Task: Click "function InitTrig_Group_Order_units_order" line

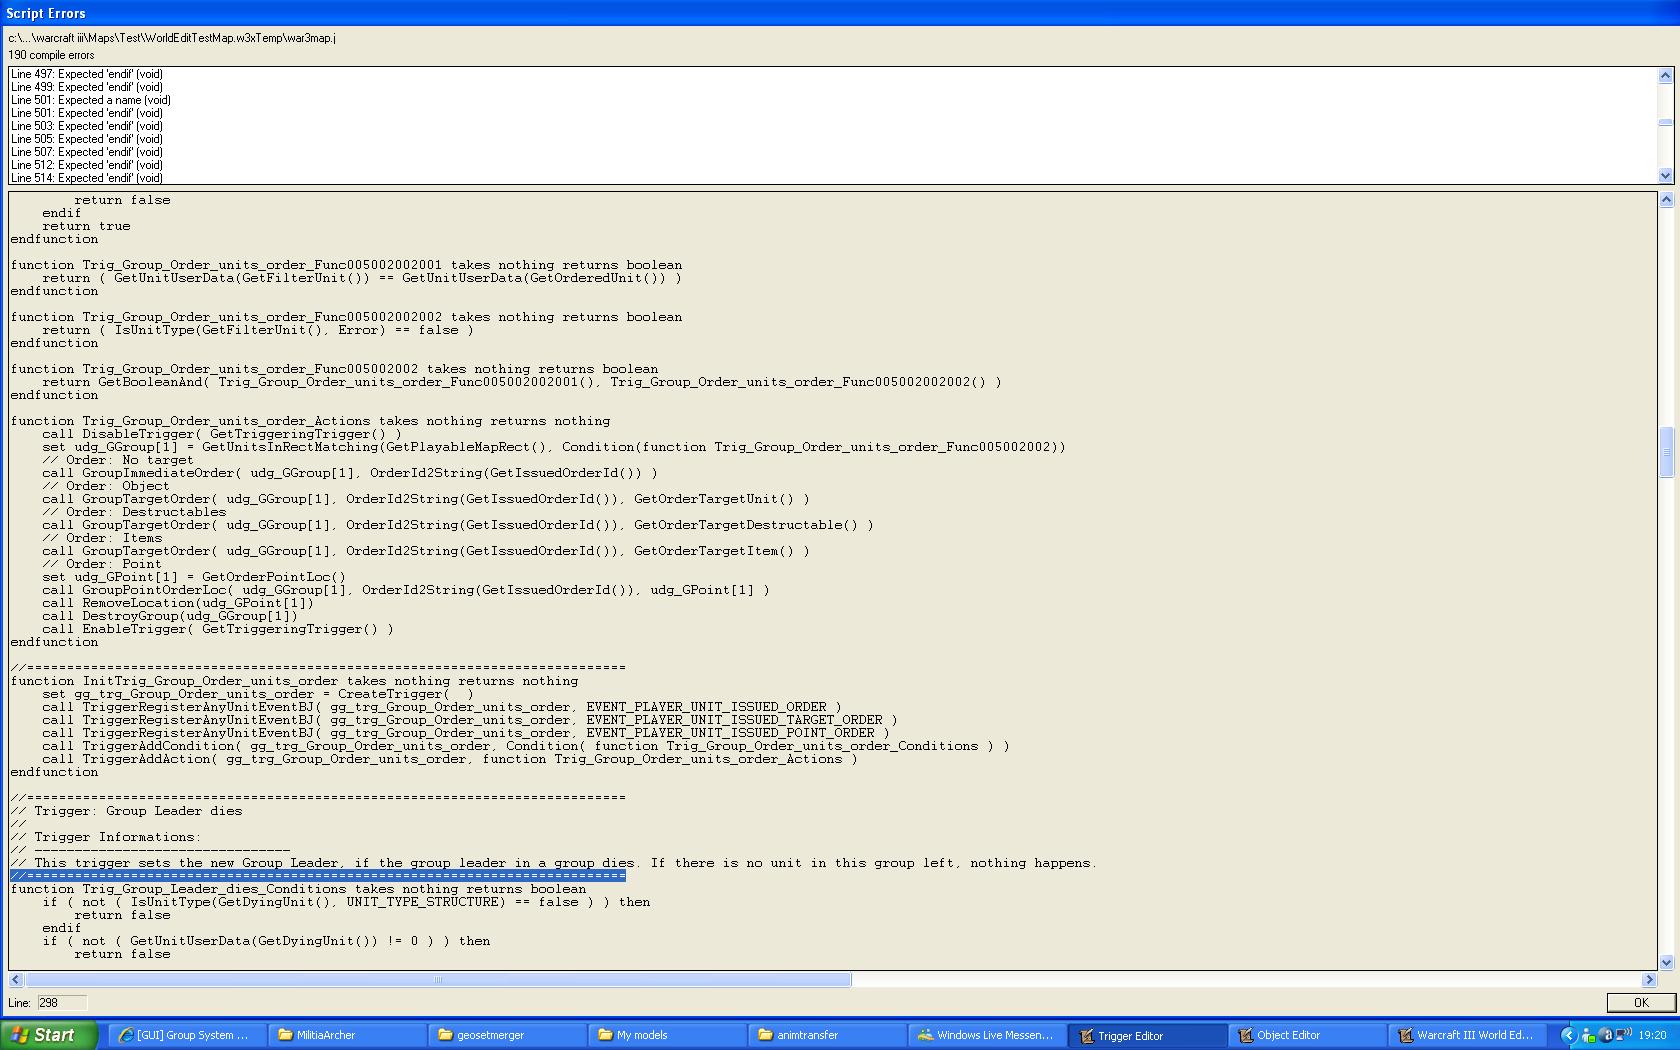Action: tap(294, 681)
